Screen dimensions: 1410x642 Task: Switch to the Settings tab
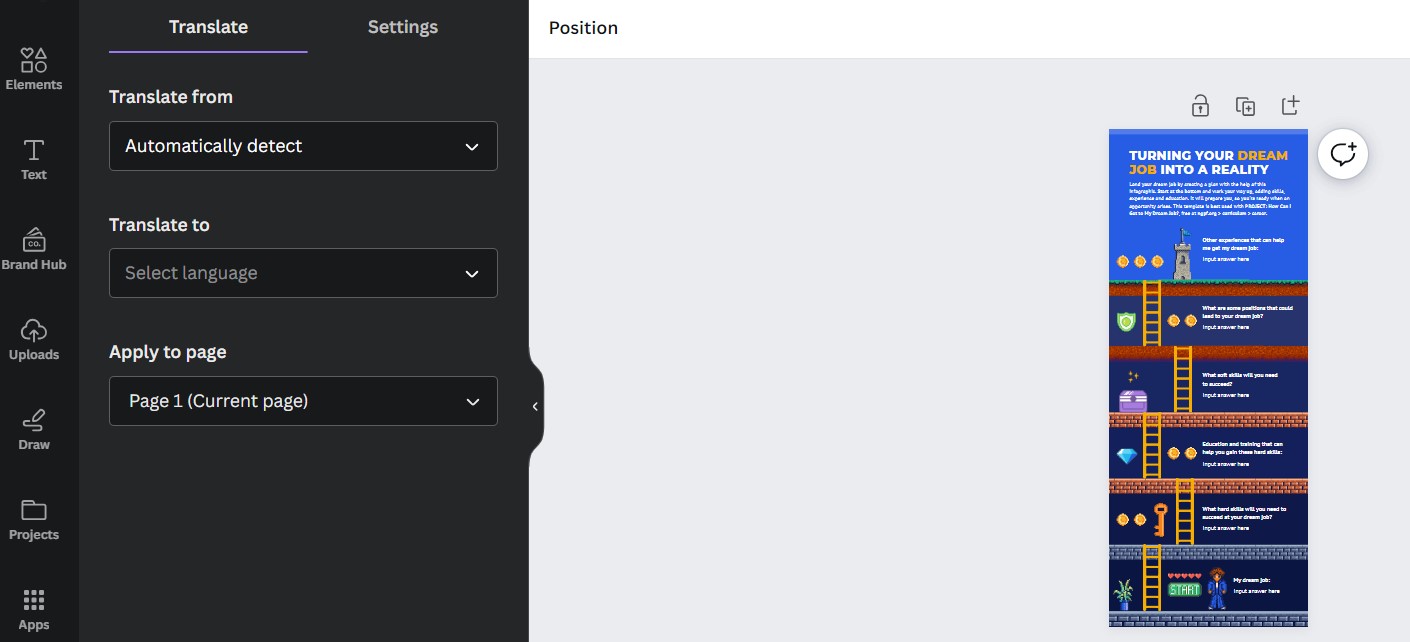[402, 27]
